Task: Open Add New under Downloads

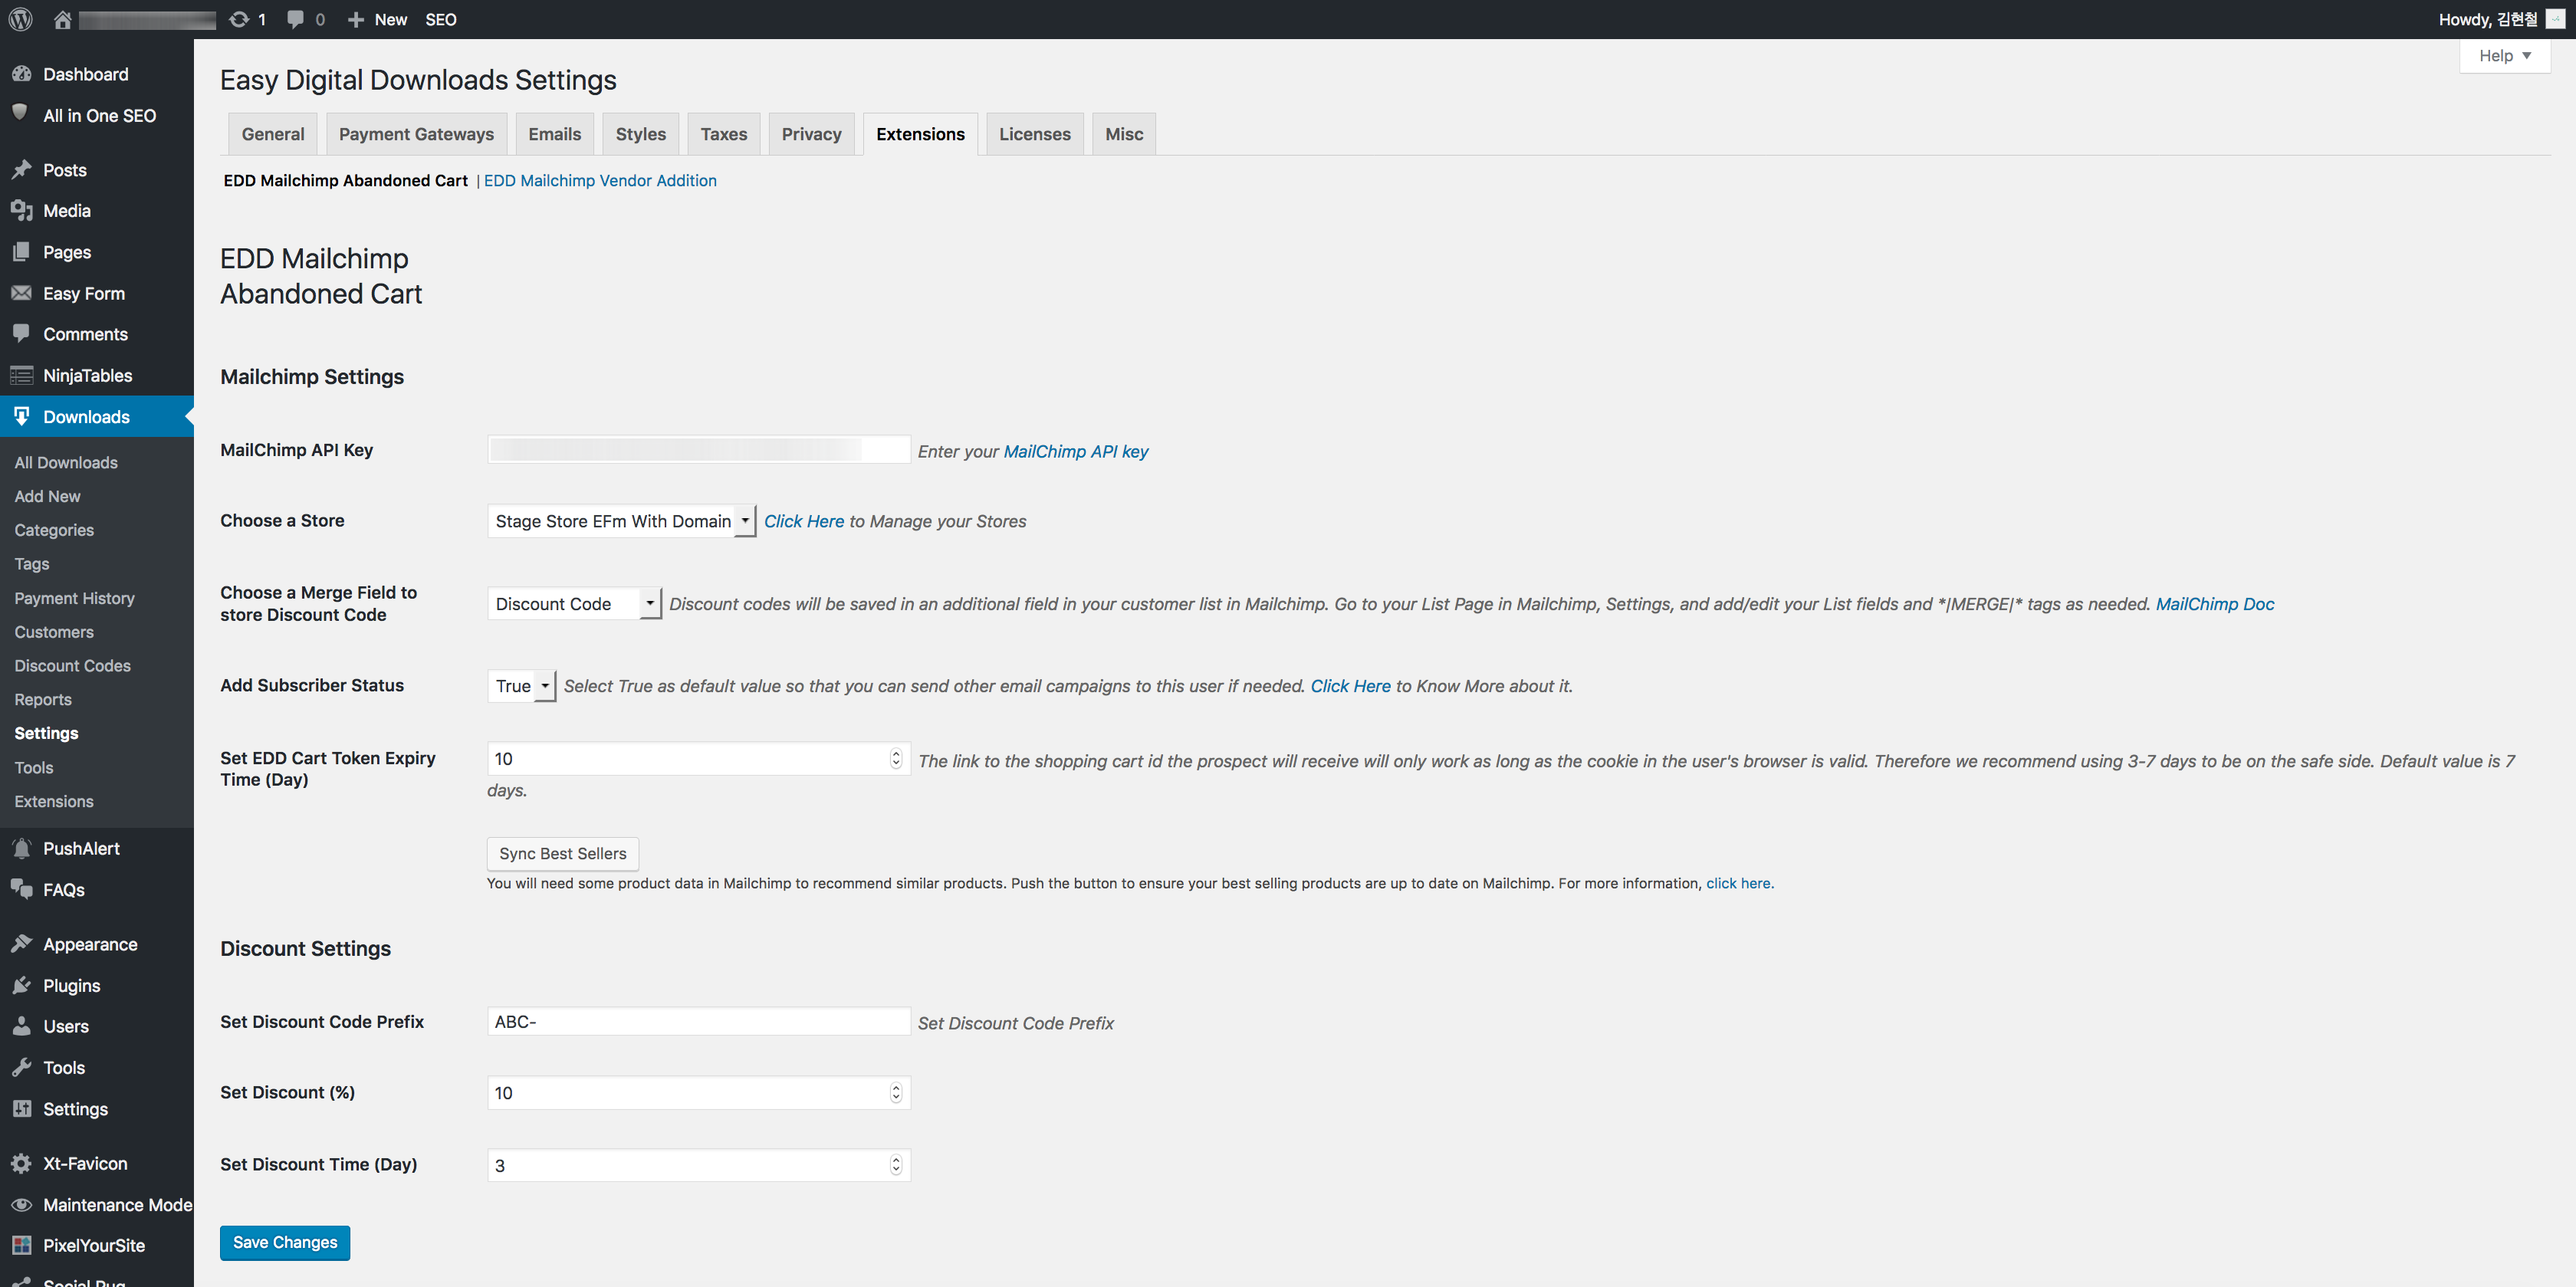Action: click(47, 496)
